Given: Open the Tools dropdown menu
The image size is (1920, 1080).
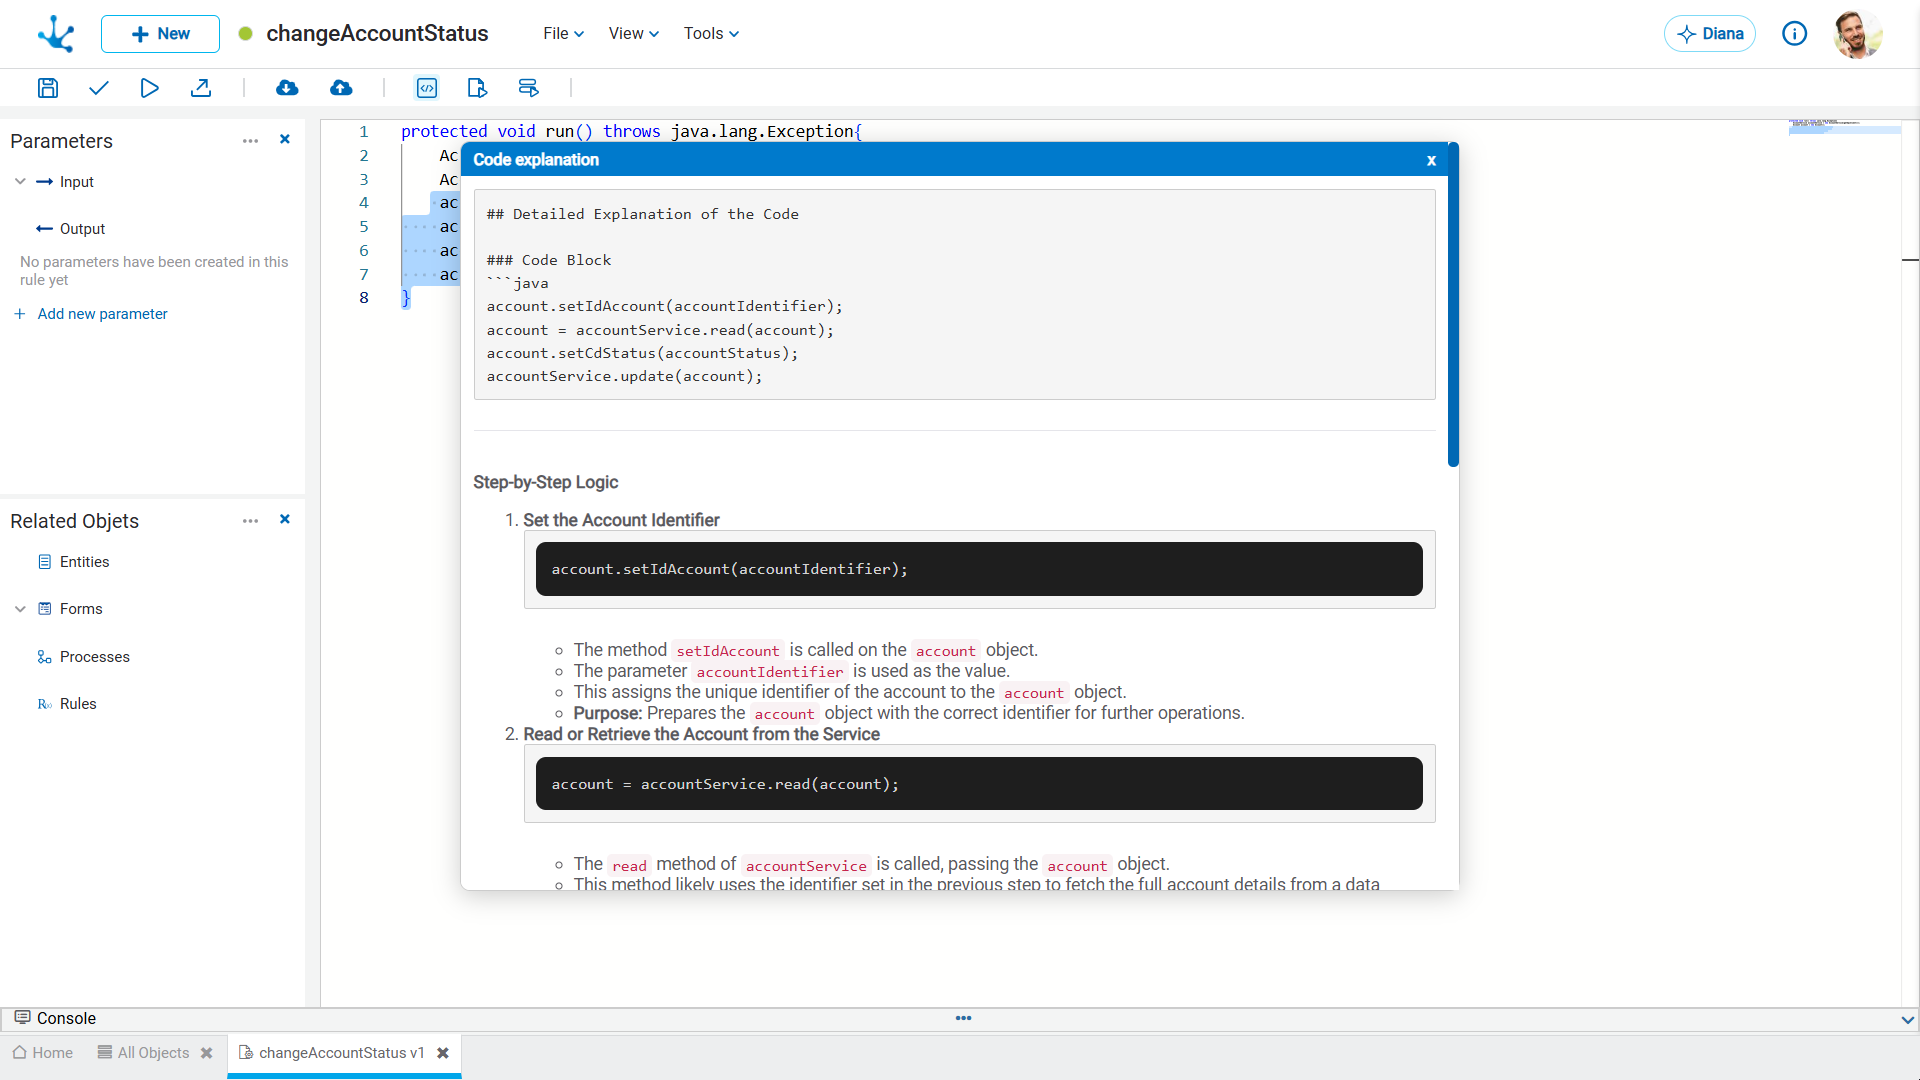Looking at the screenshot, I should [x=711, y=34].
